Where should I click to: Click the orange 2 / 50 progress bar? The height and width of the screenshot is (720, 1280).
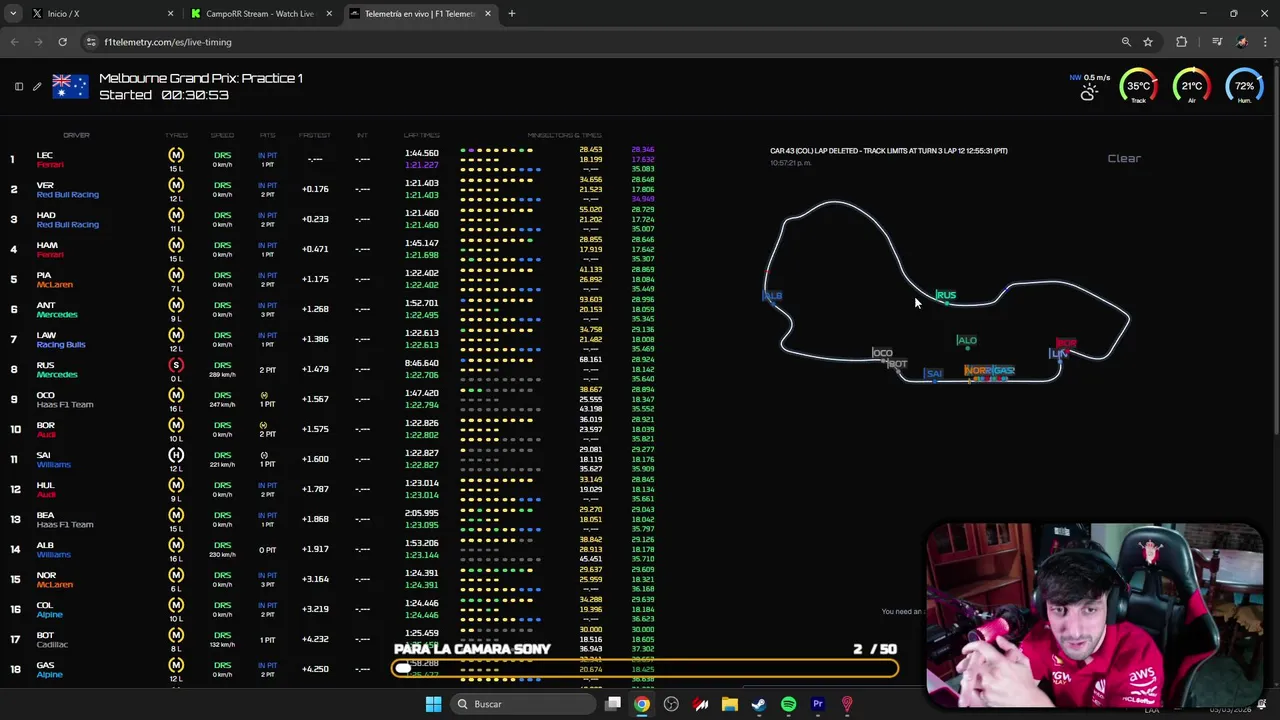tap(645, 668)
